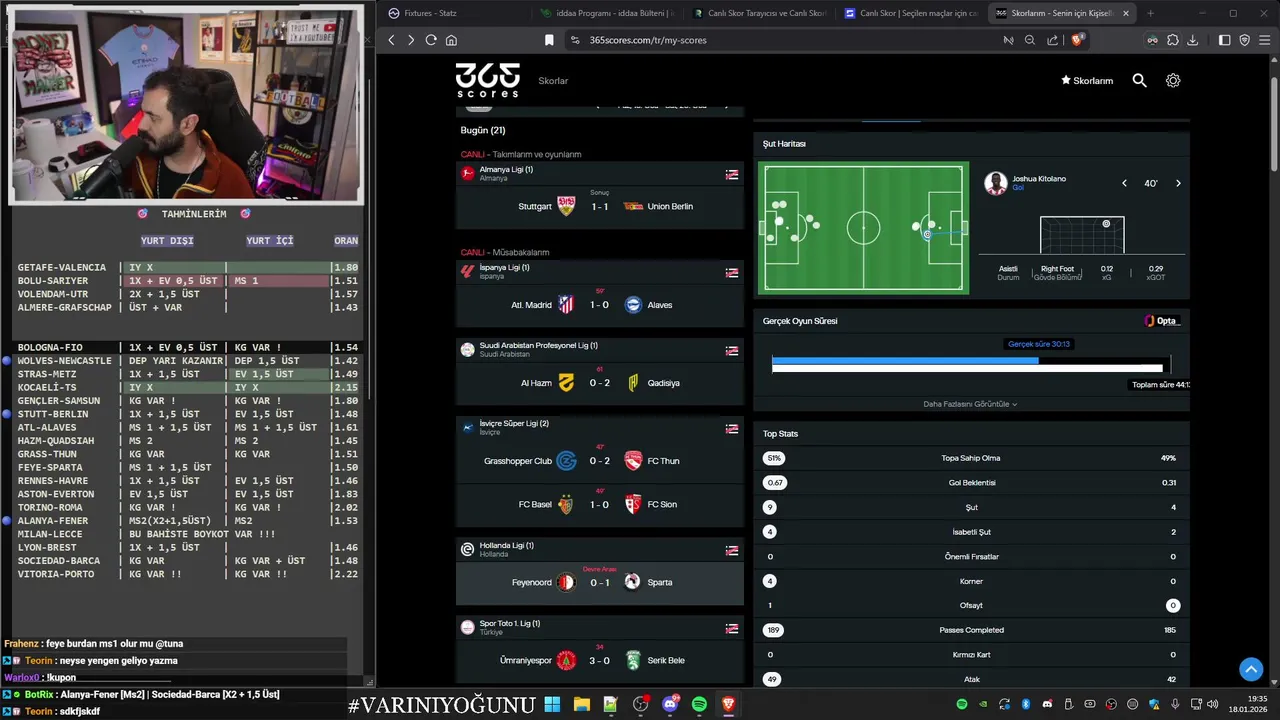Viewport: 1280px width, 720px height.
Task: Open File Explorer from the taskbar
Action: click(581, 704)
